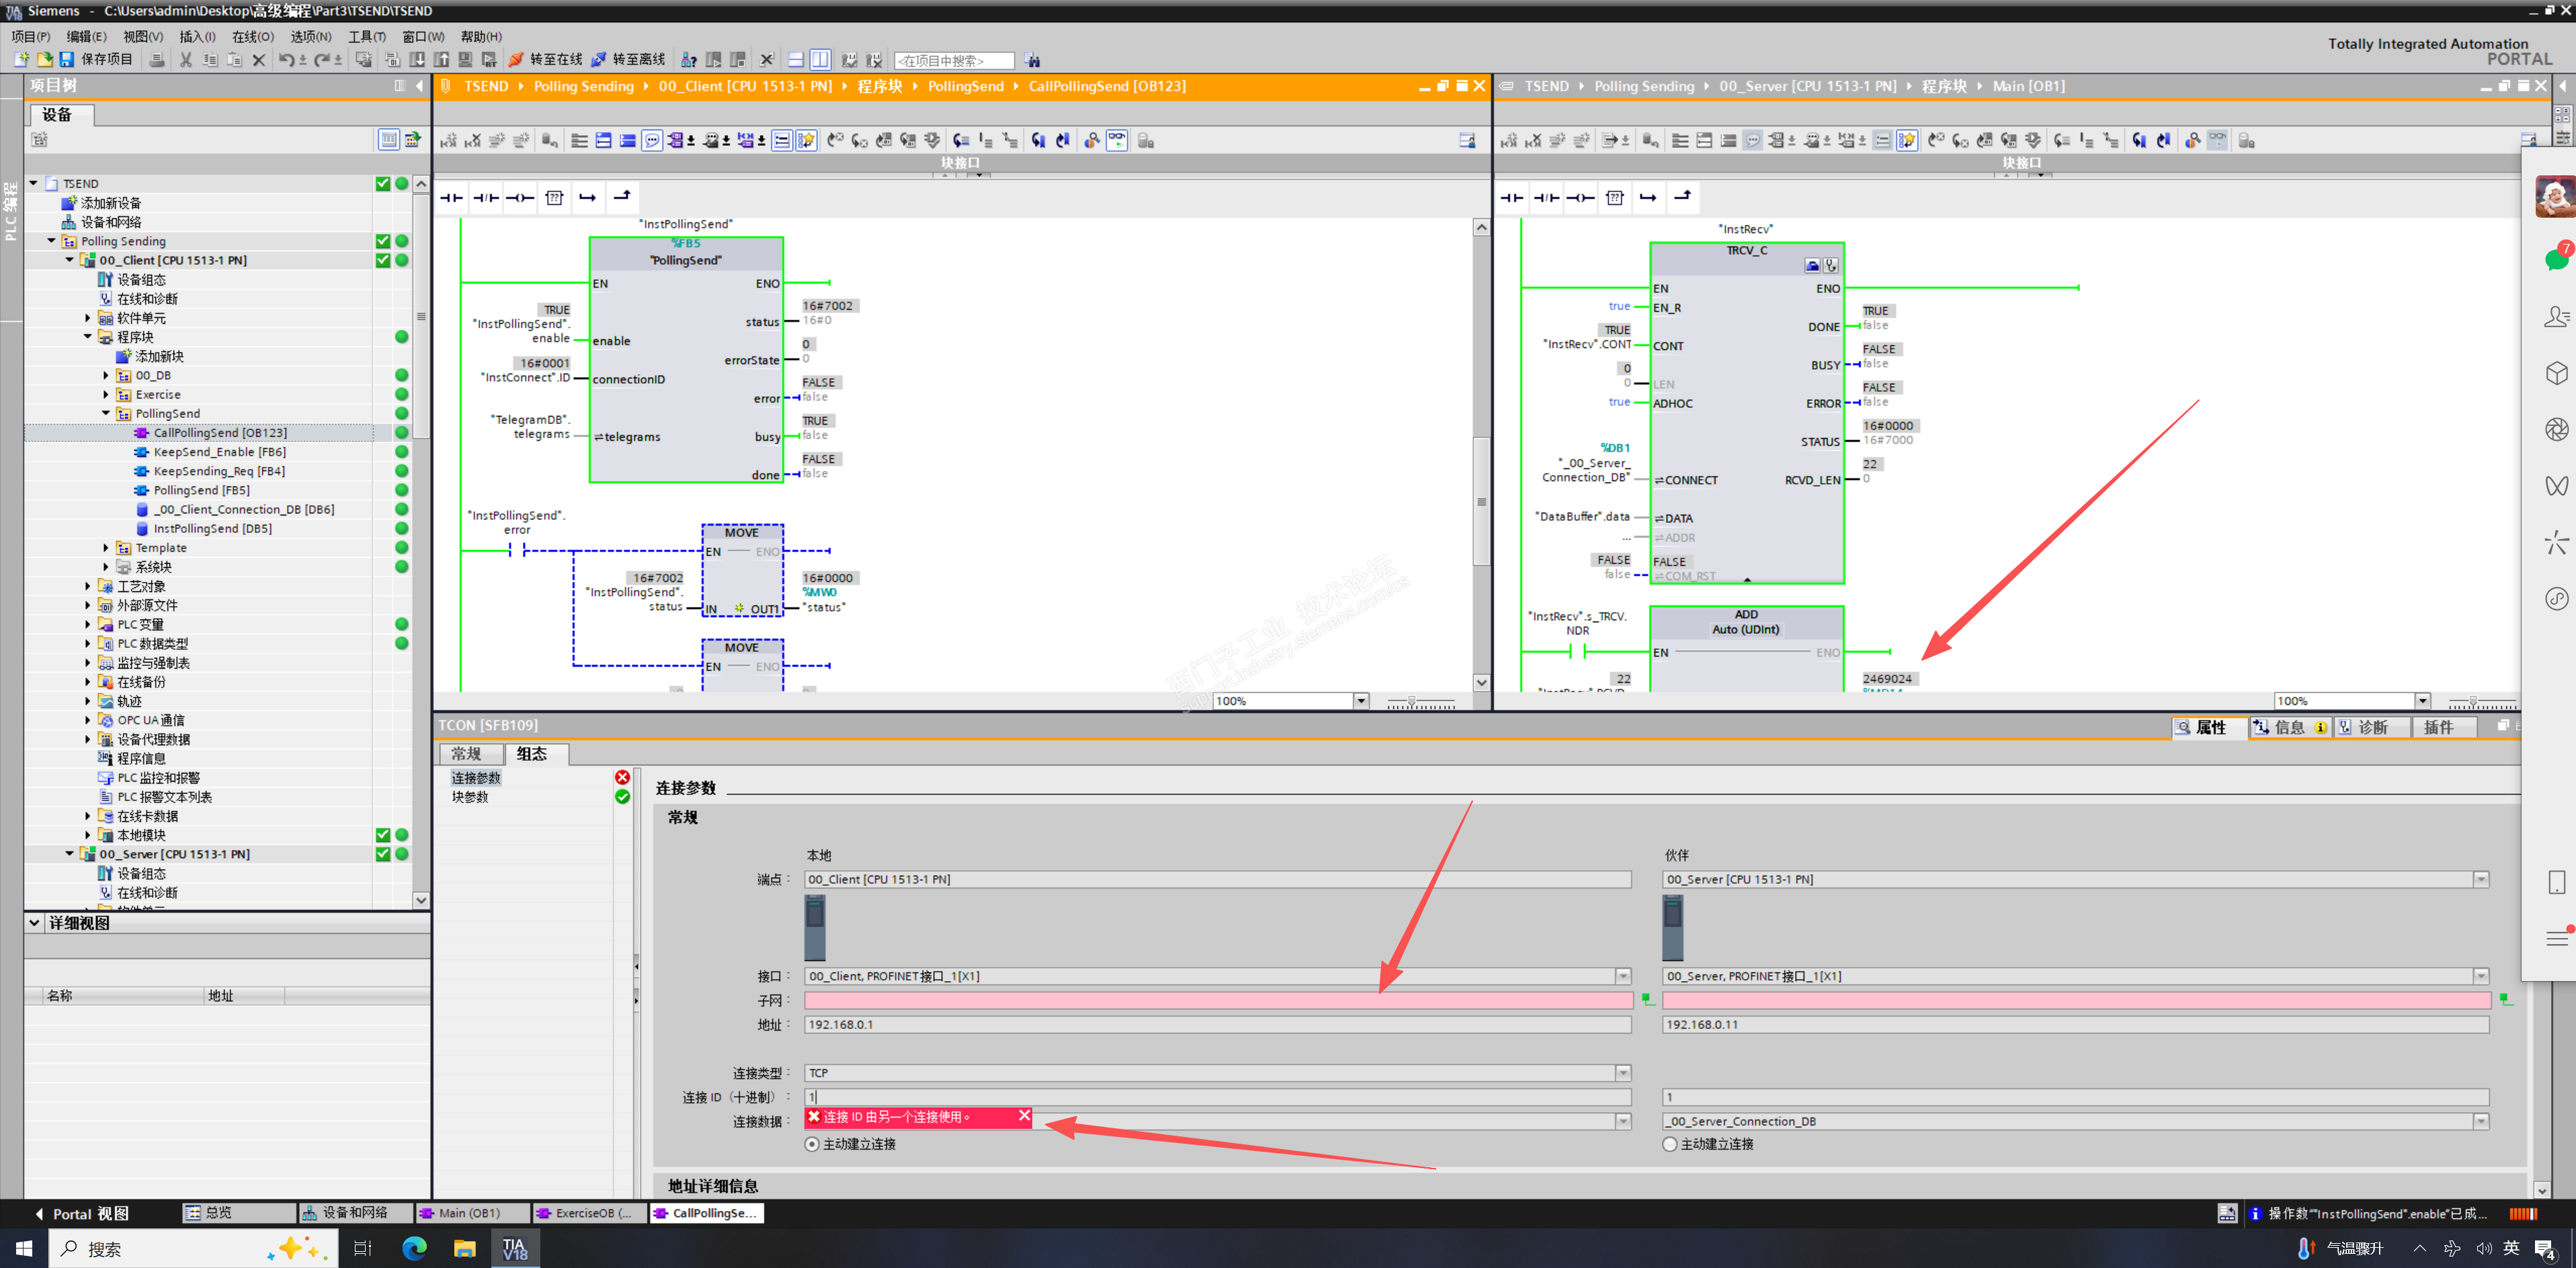Select local active connection establishment radio
This screenshot has width=2576, height=1268.
point(812,1144)
